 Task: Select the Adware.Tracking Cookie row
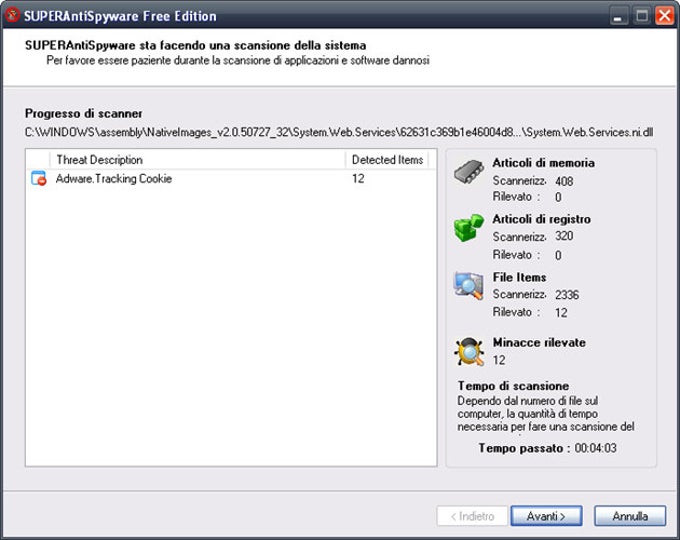231,178
